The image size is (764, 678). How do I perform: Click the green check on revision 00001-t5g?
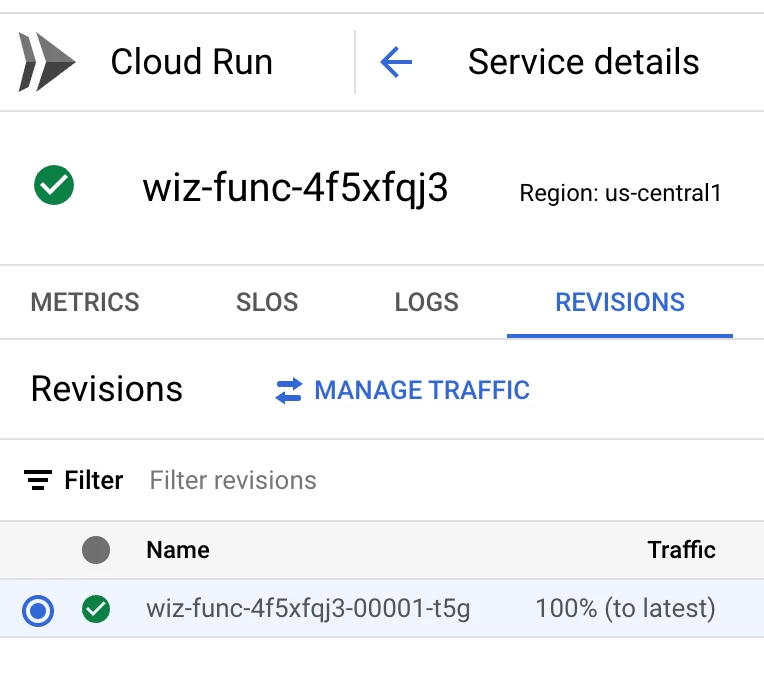click(96, 609)
